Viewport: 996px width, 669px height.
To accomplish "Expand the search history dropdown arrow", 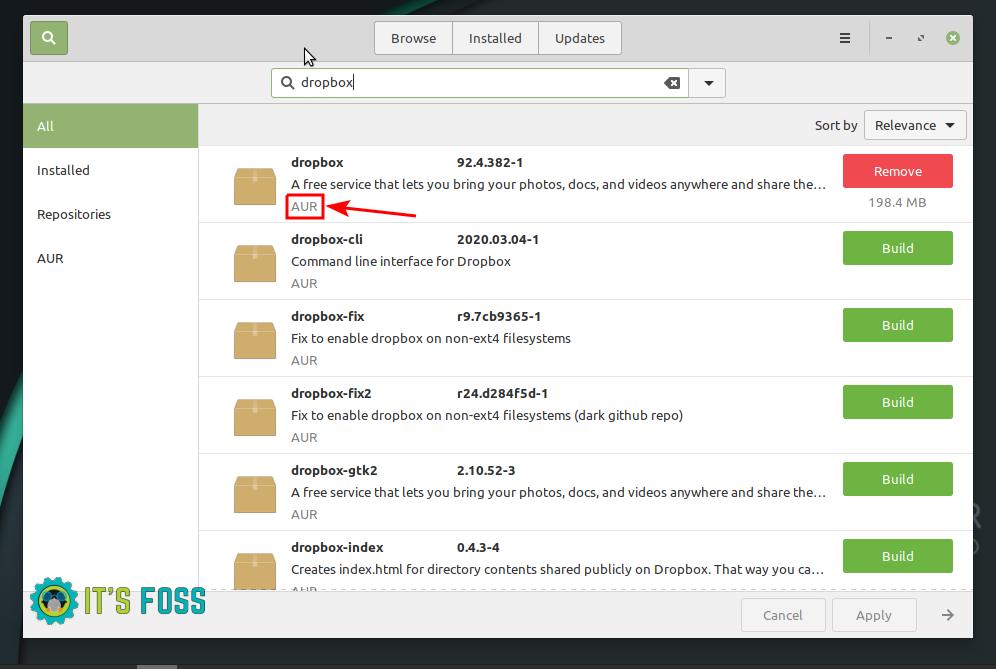I will tap(708, 83).
